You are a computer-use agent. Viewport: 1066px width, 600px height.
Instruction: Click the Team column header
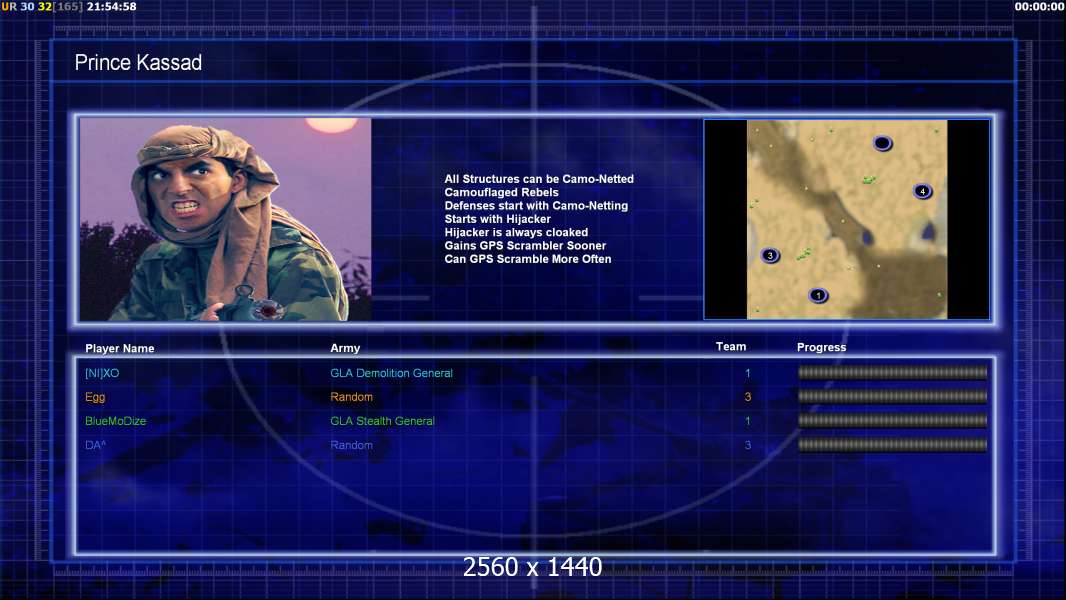pos(731,347)
